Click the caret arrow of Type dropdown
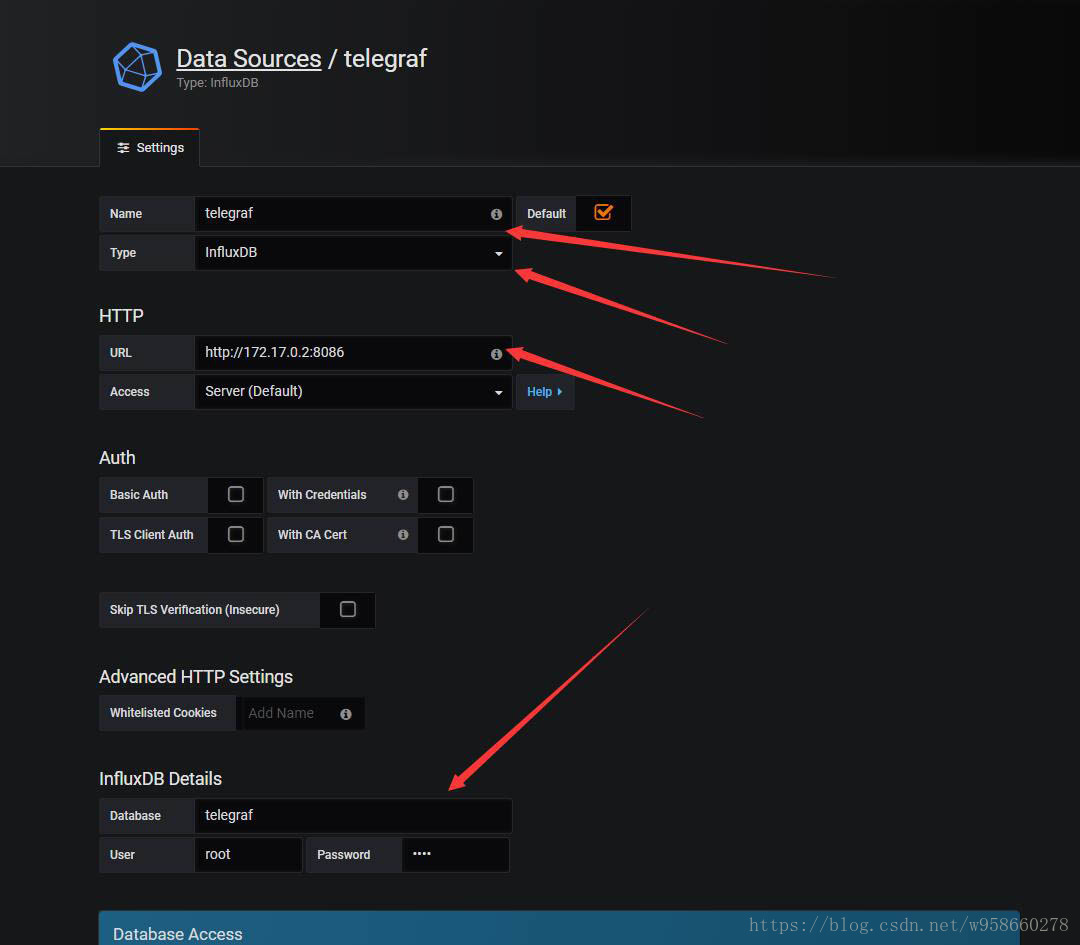The width and height of the screenshot is (1080, 945). pyautogui.click(x=499, y=253)
